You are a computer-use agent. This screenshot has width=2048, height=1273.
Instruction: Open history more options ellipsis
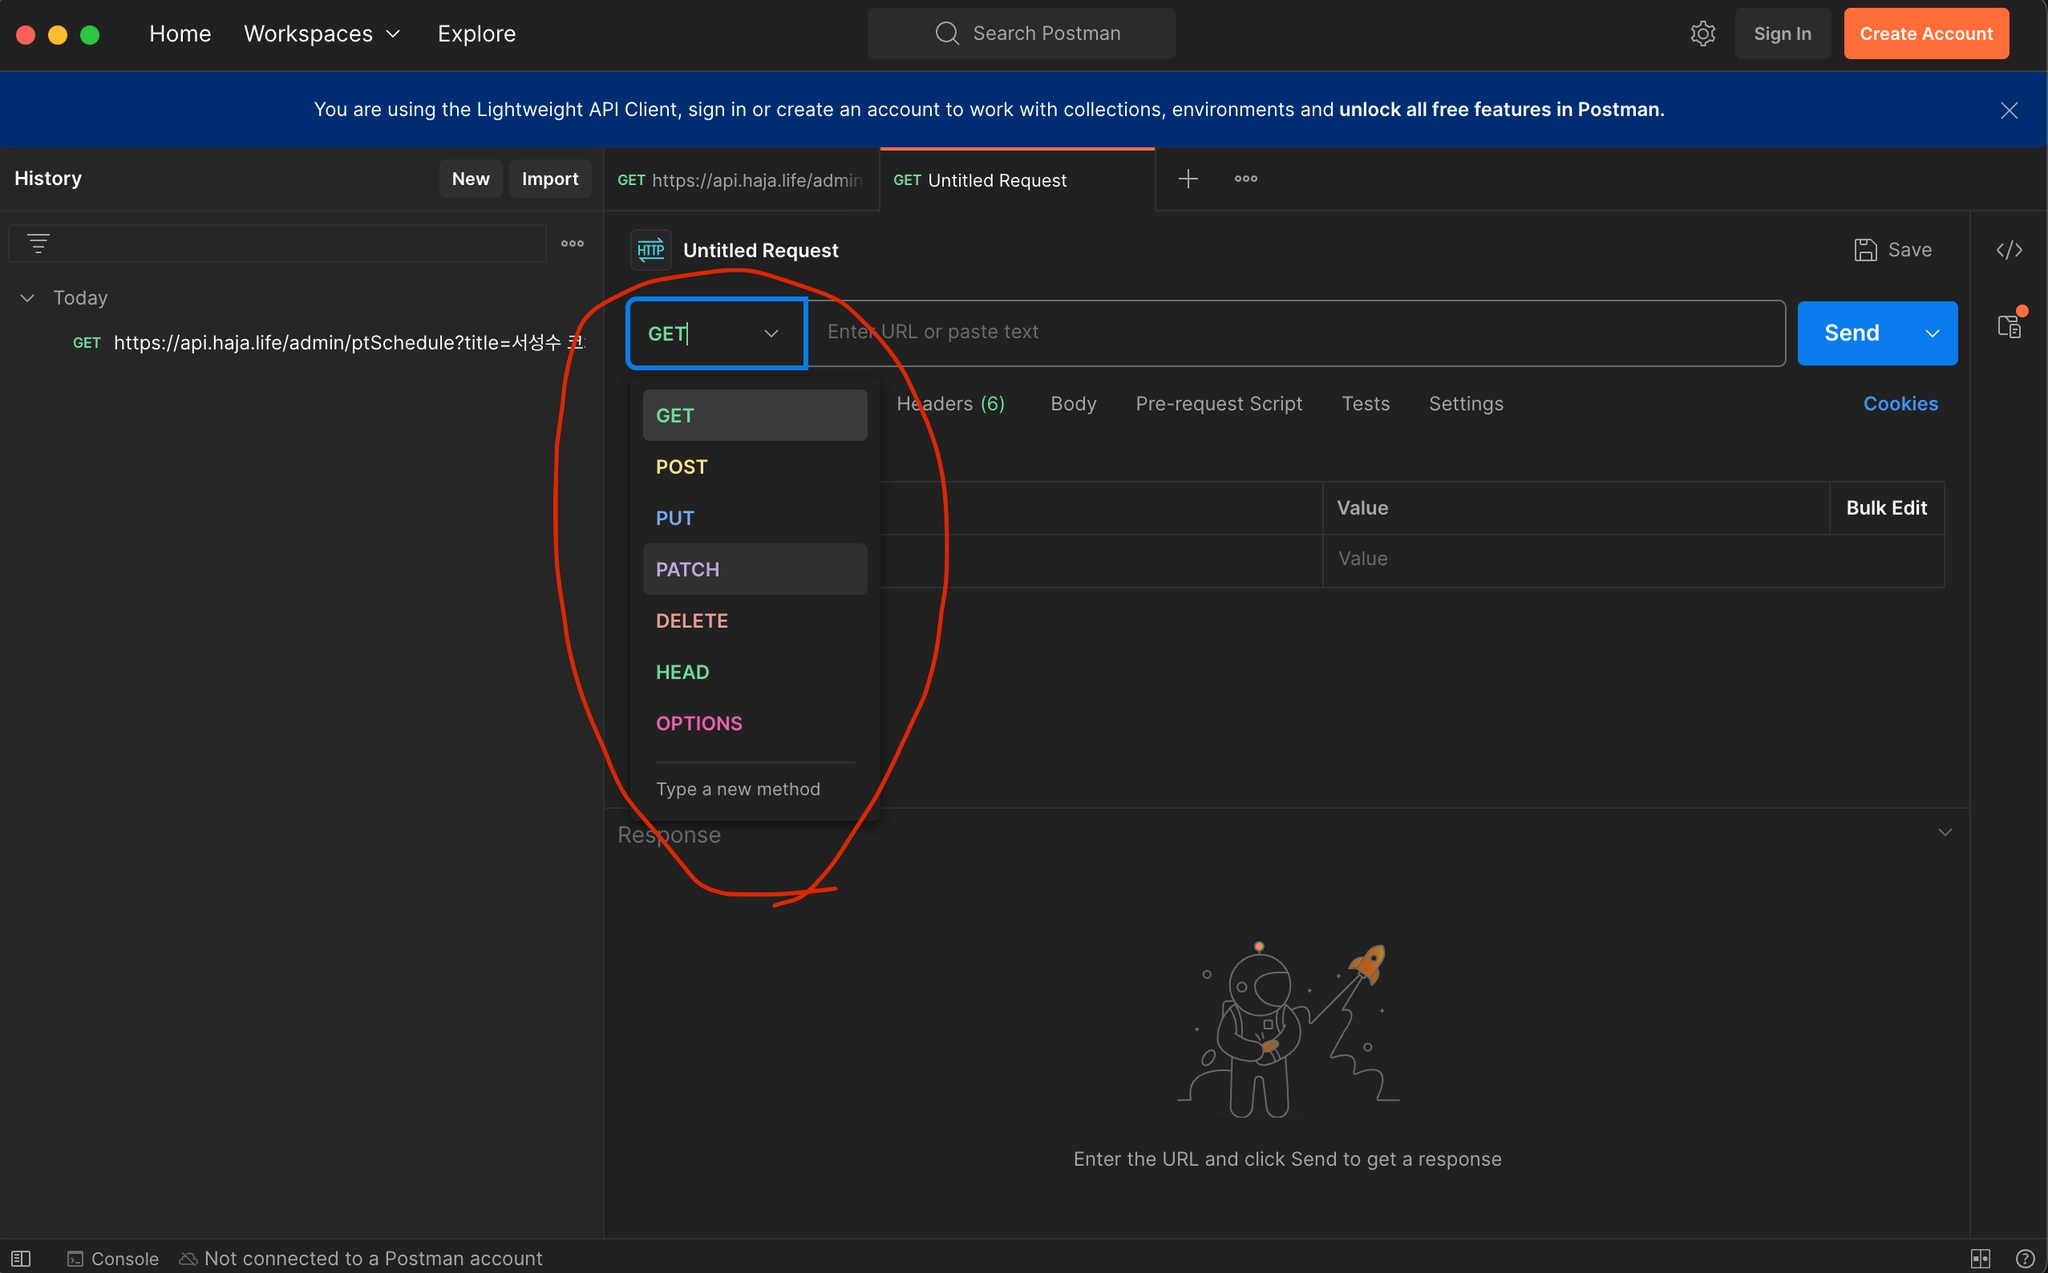point(572,243)
